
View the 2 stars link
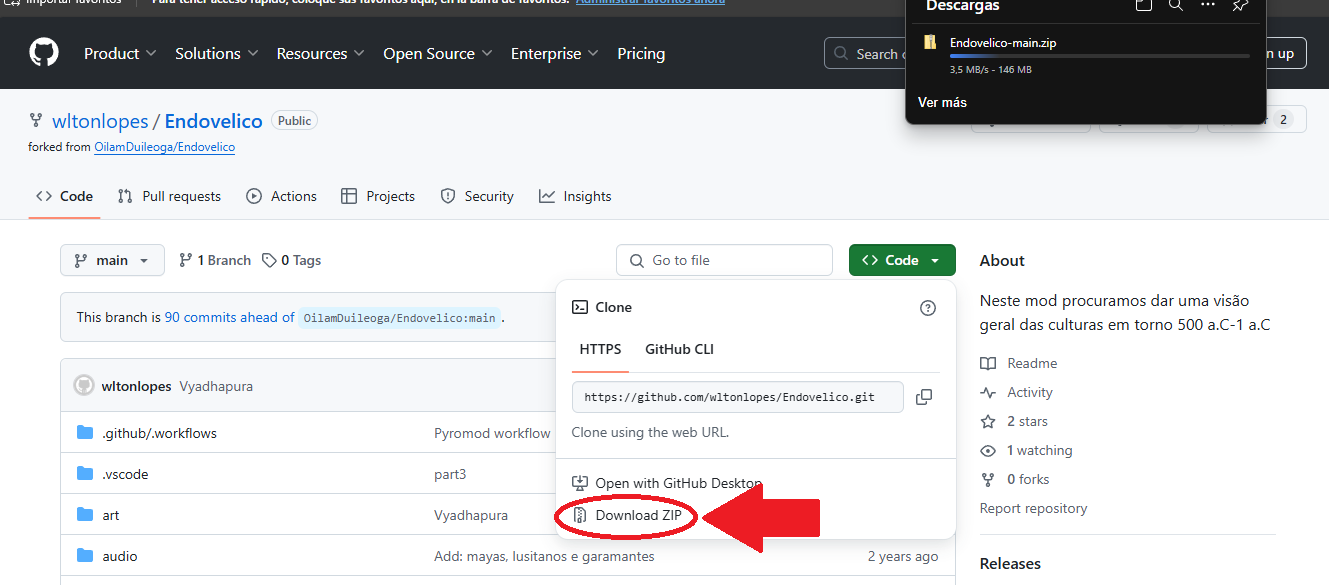[x=1014, y=421]
